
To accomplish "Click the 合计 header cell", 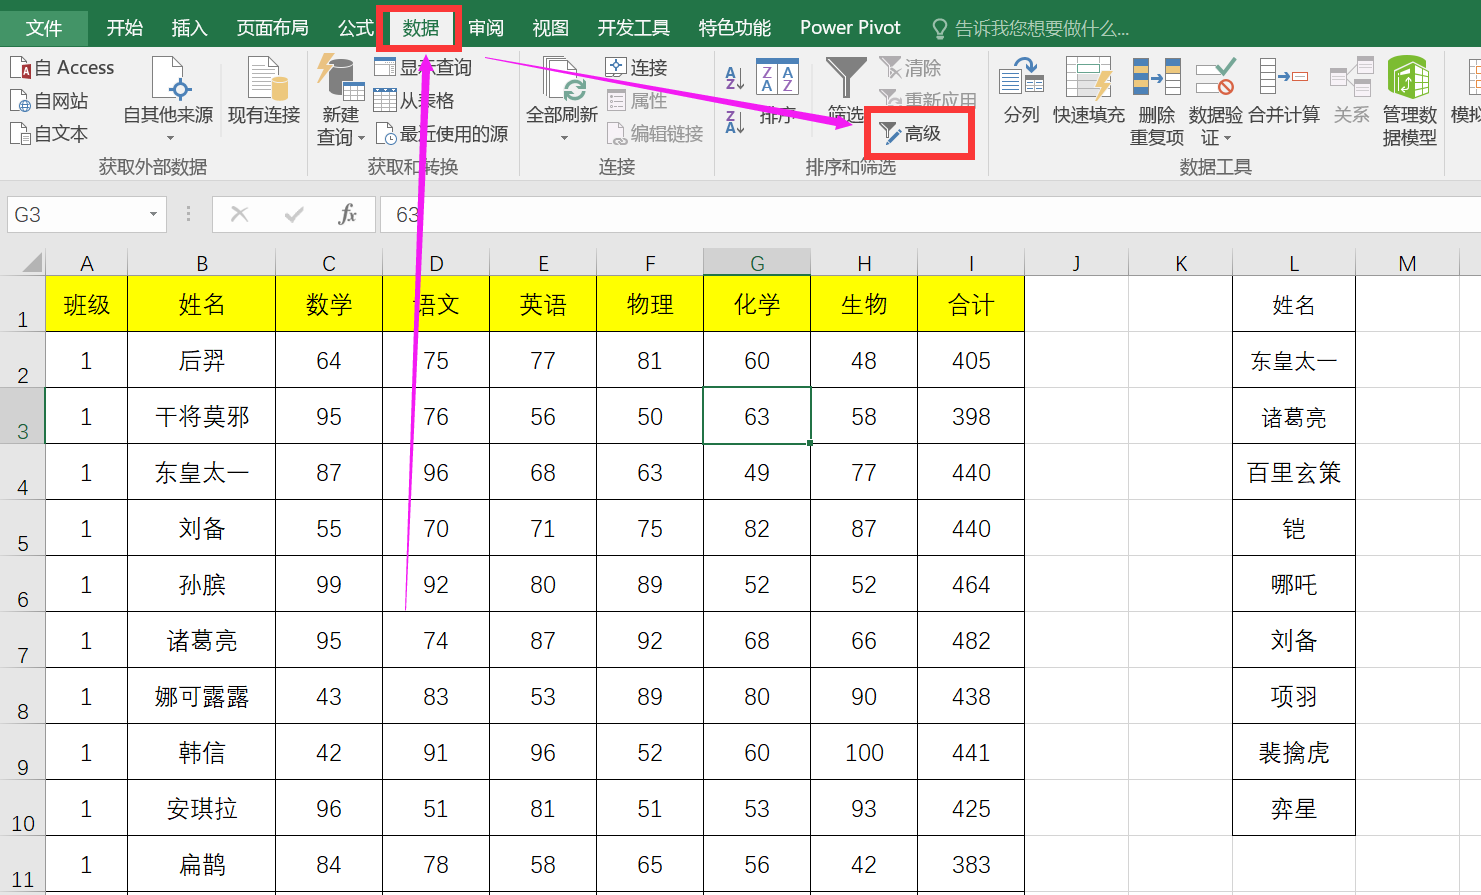I will (x=971, y=304).
